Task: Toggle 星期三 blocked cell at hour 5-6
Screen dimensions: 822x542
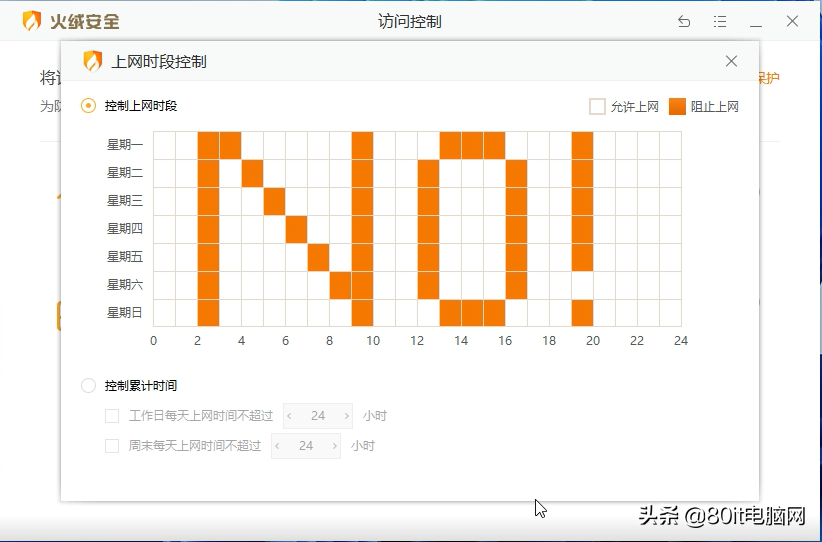Action: click(274, 201)
